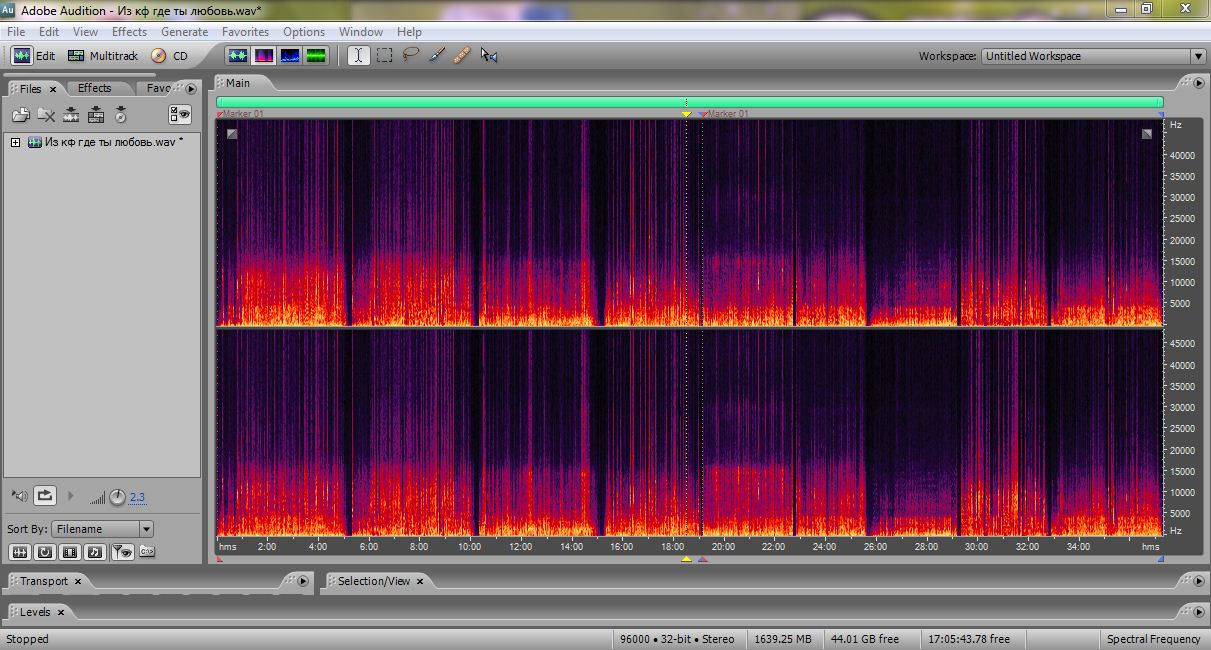The width and height of the screenshot is (1211, 650).
Task: Switch to Spectral Pan Display view
Action: click(x=290, y=56)
